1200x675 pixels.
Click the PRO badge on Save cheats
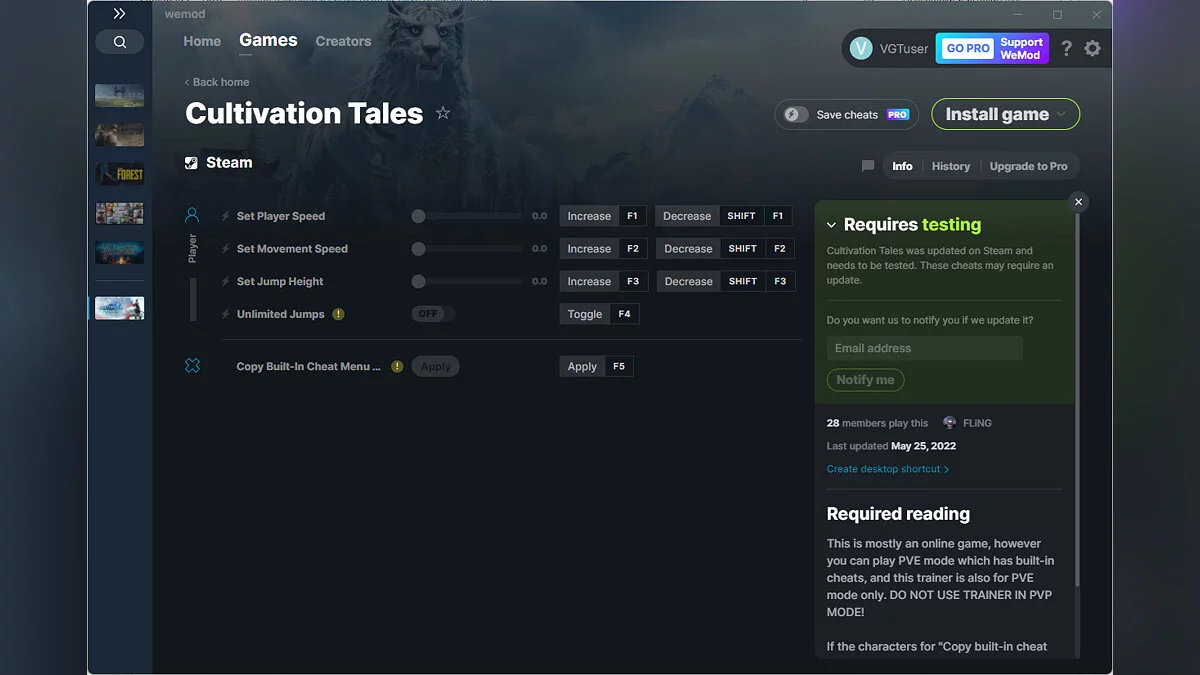(x=898, y=115)
